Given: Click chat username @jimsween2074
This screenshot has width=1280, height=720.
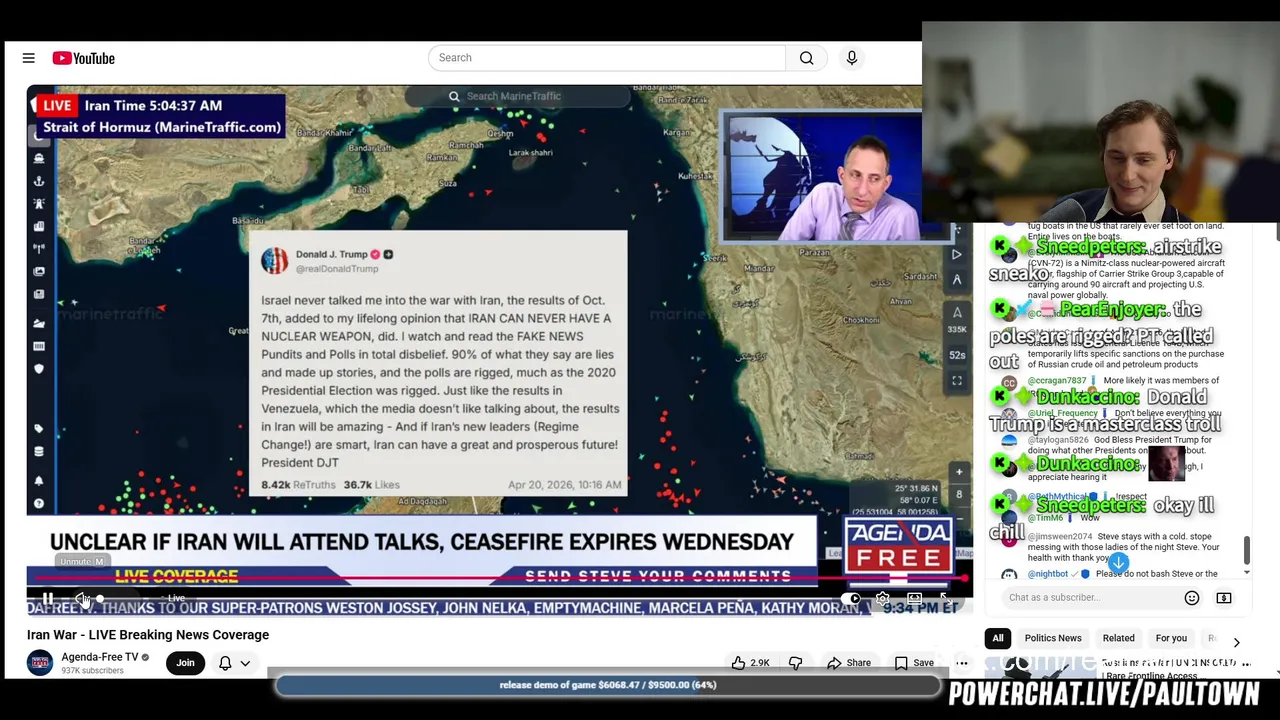Looking at the screenshot, I should click(x=1060, y=537).
